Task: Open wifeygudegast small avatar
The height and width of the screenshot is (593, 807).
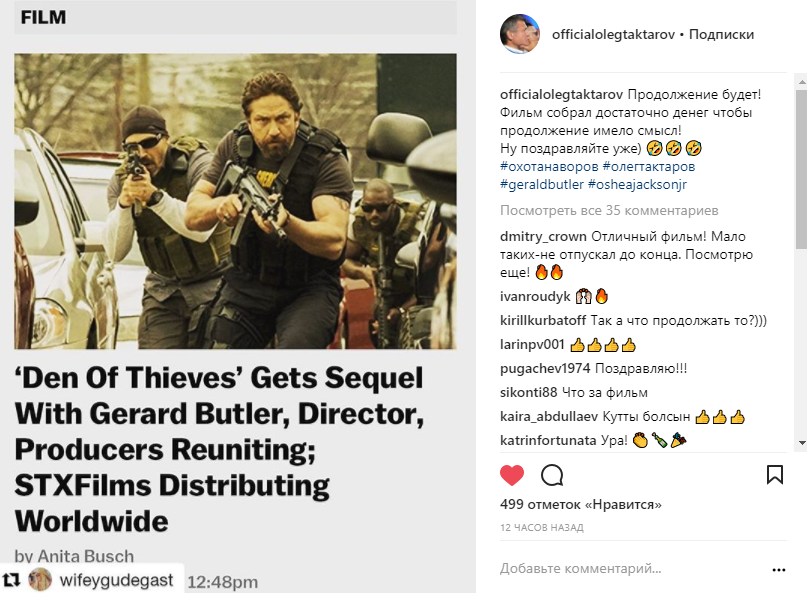Action: (40, 580)
